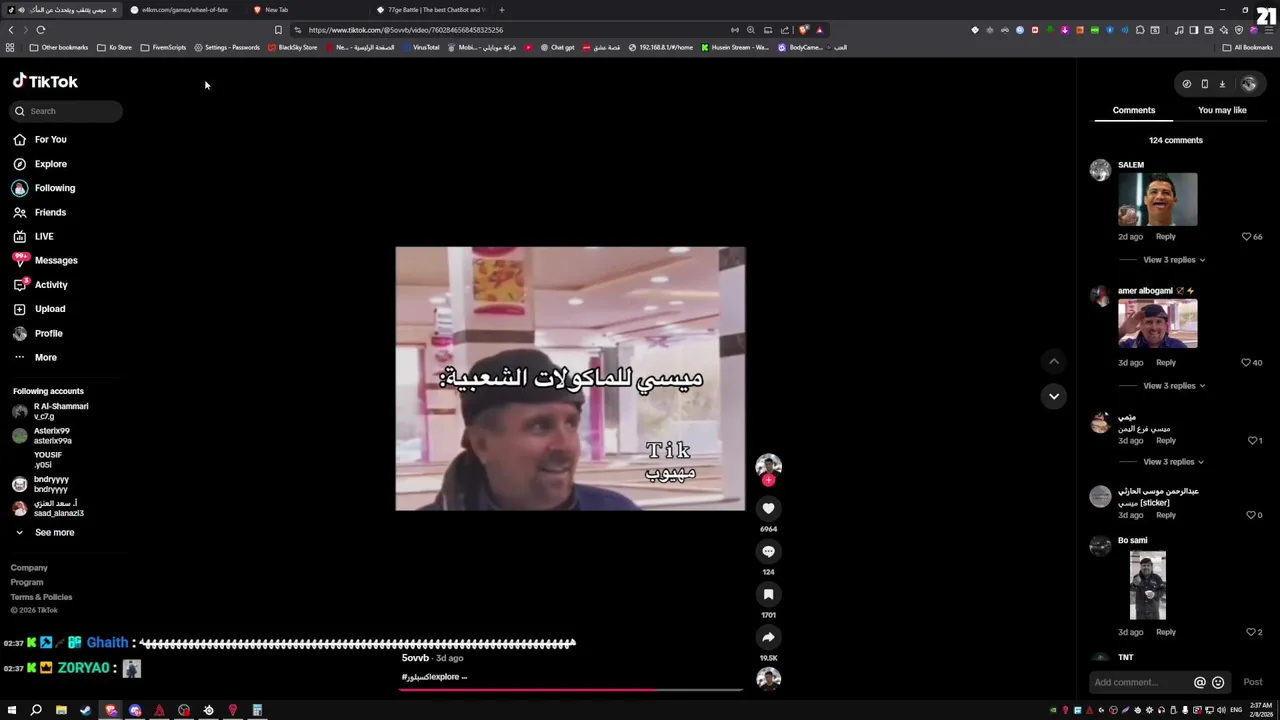
Task: Open the TikTok Get app phone icon
Action: click(x=1204, y=84)
